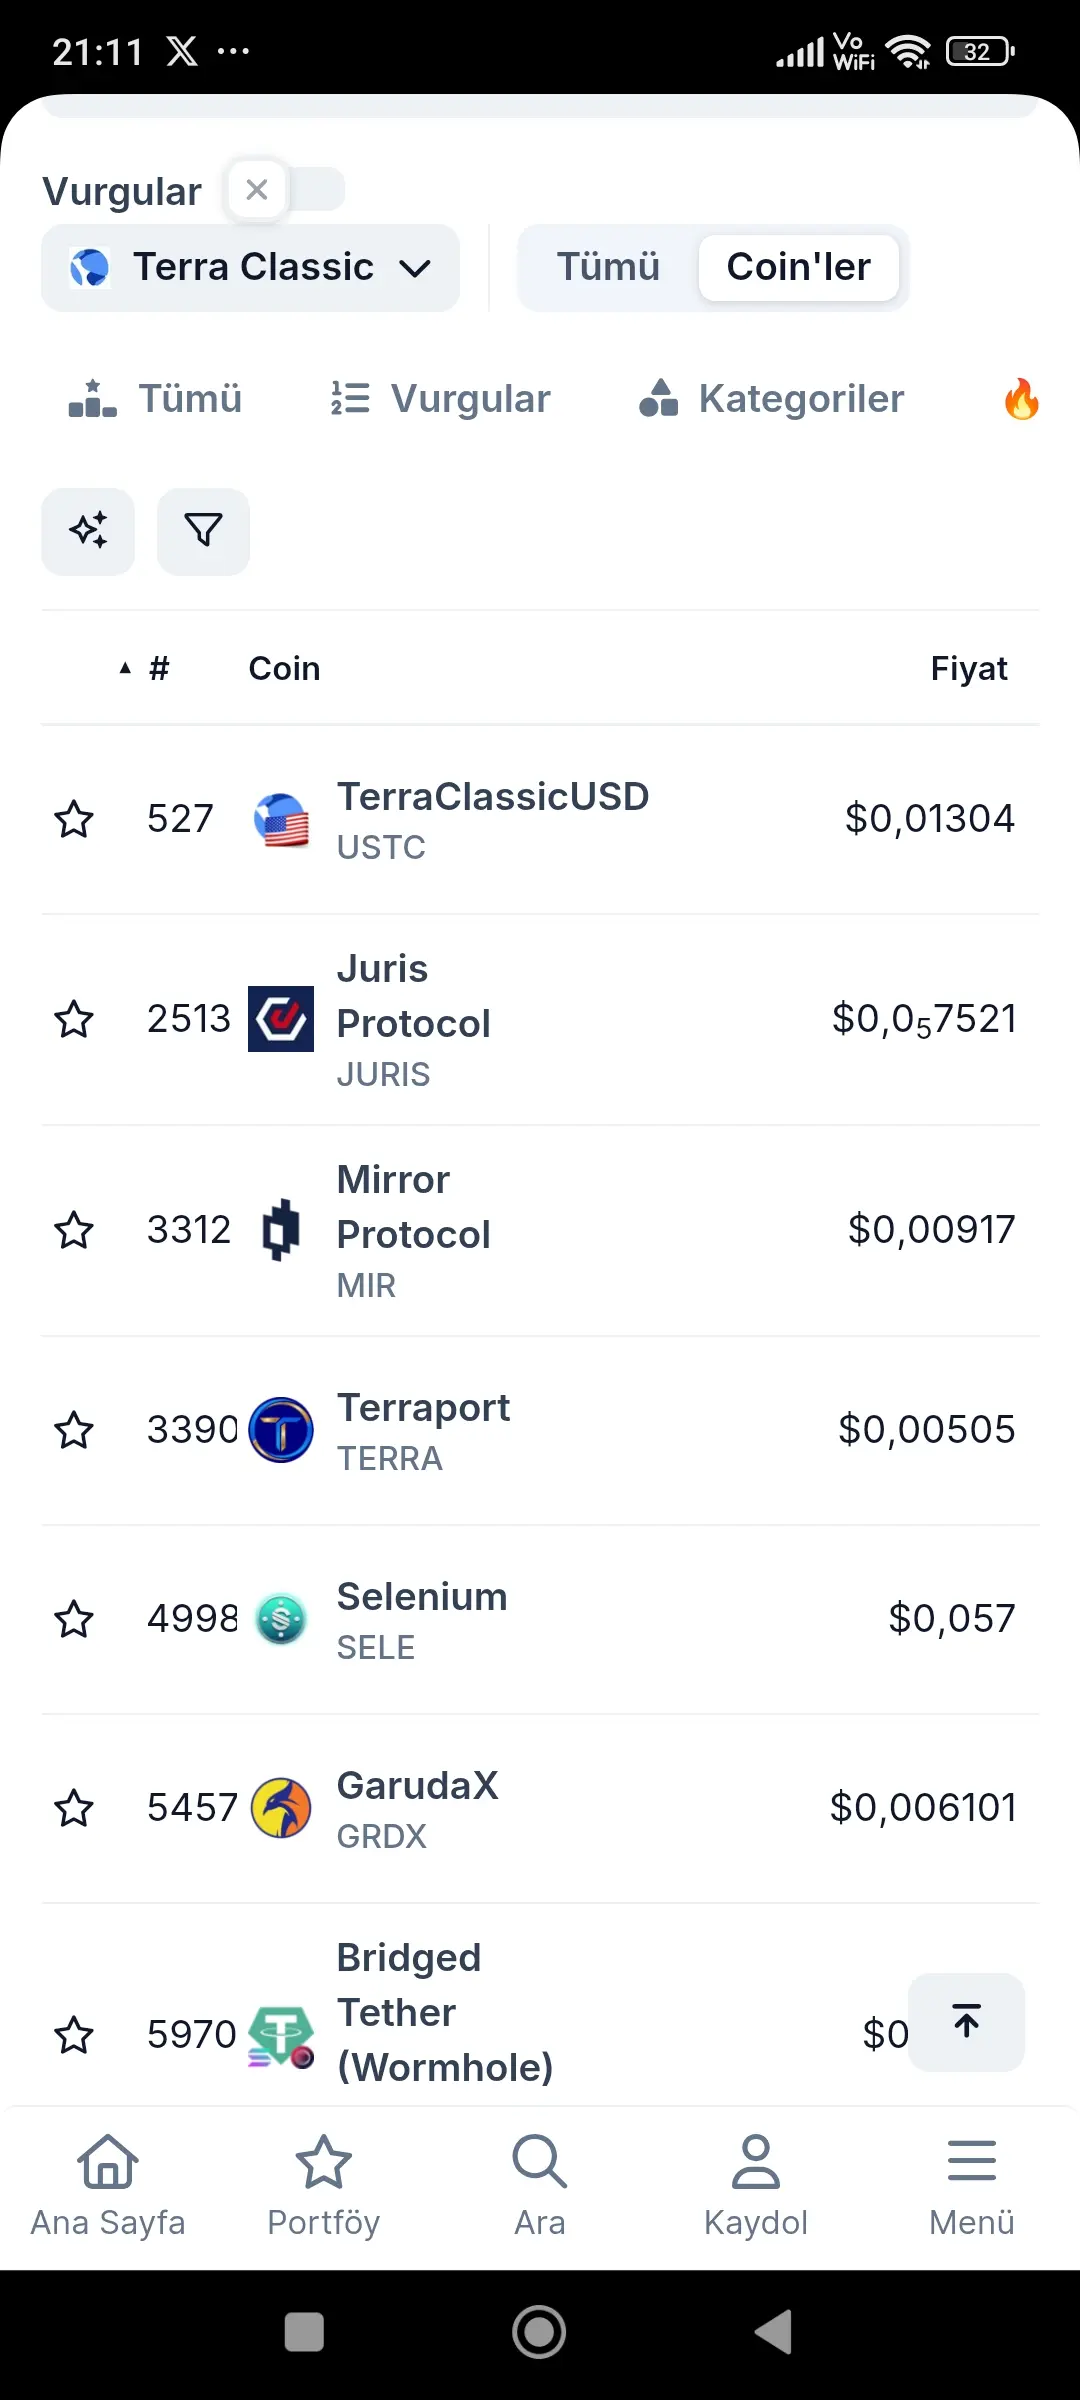Viewport: 1080px width, 2400px height.
Task: Sort by Fiyat column header
Action: point(968,668)
